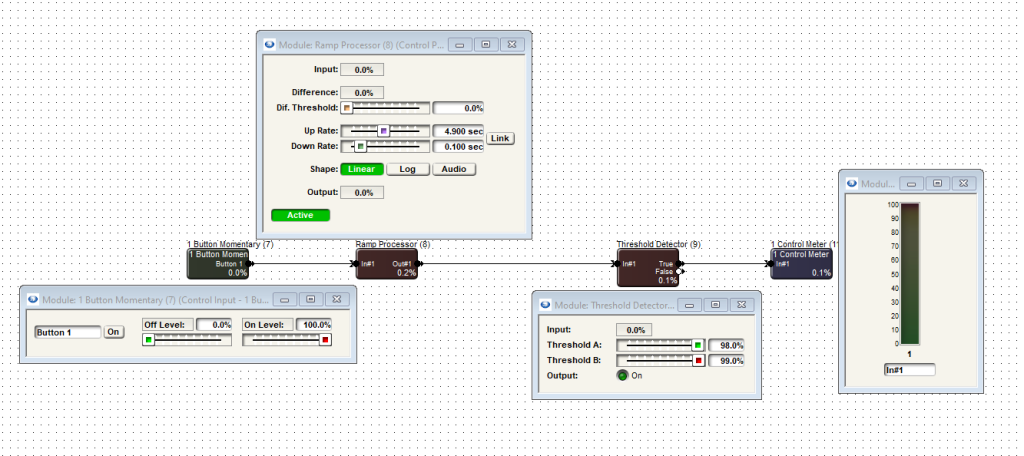
Task: Select the 1 Control Meter block
Action: 802,264
